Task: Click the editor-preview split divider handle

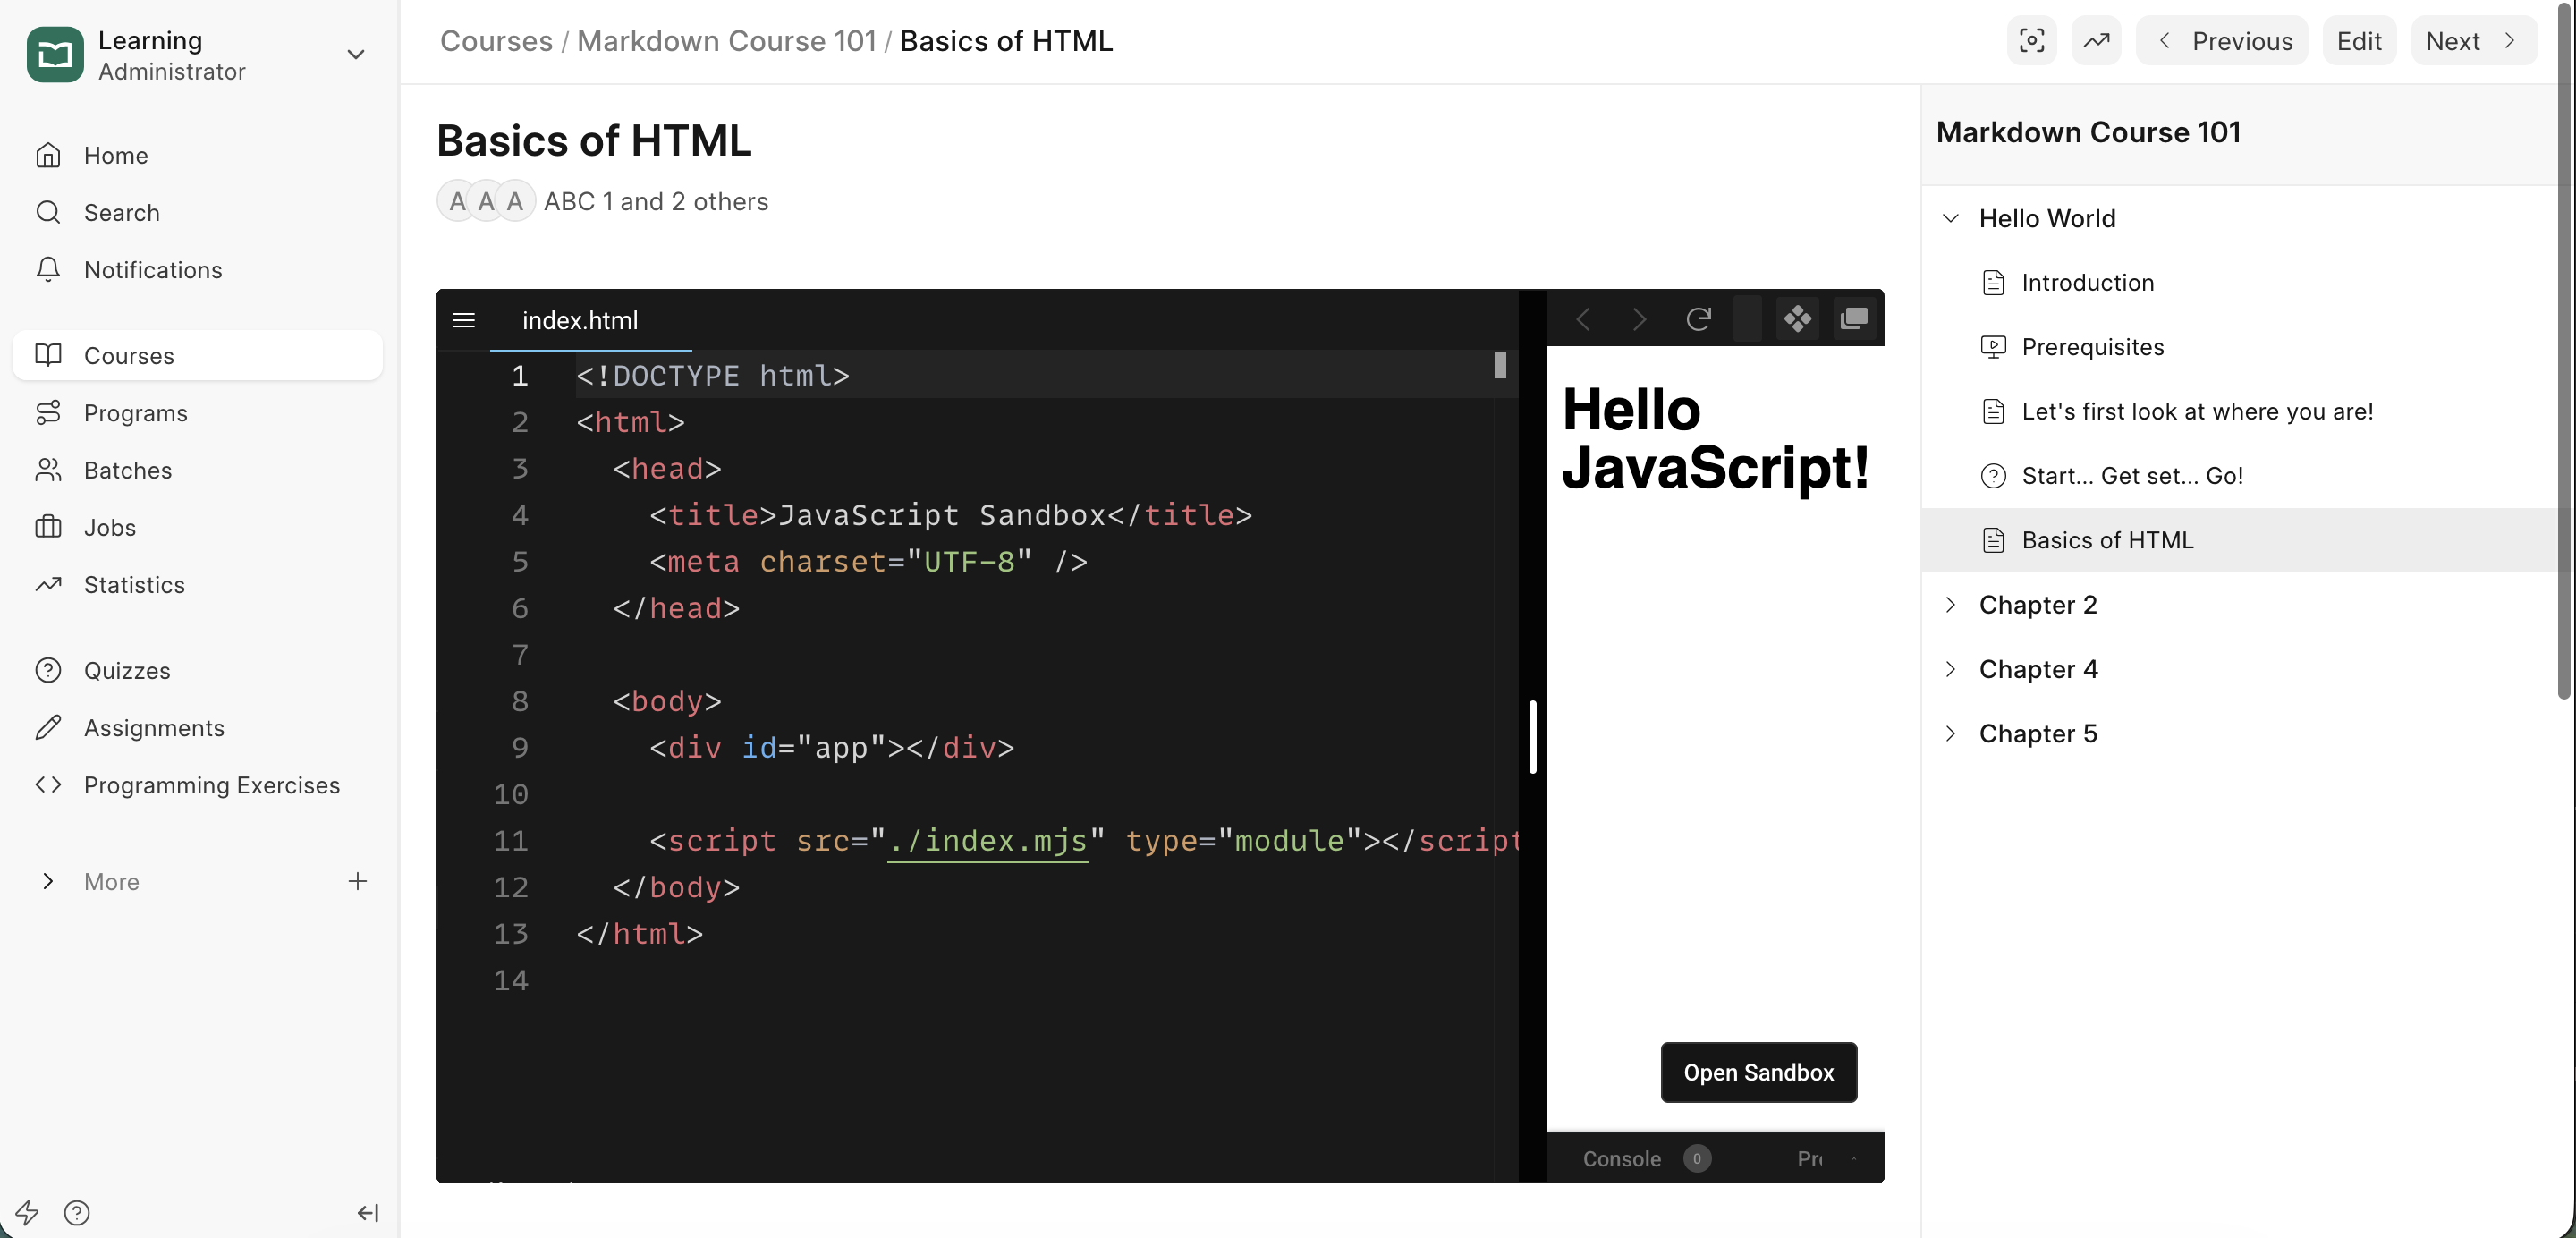Action: (1532, 737)
